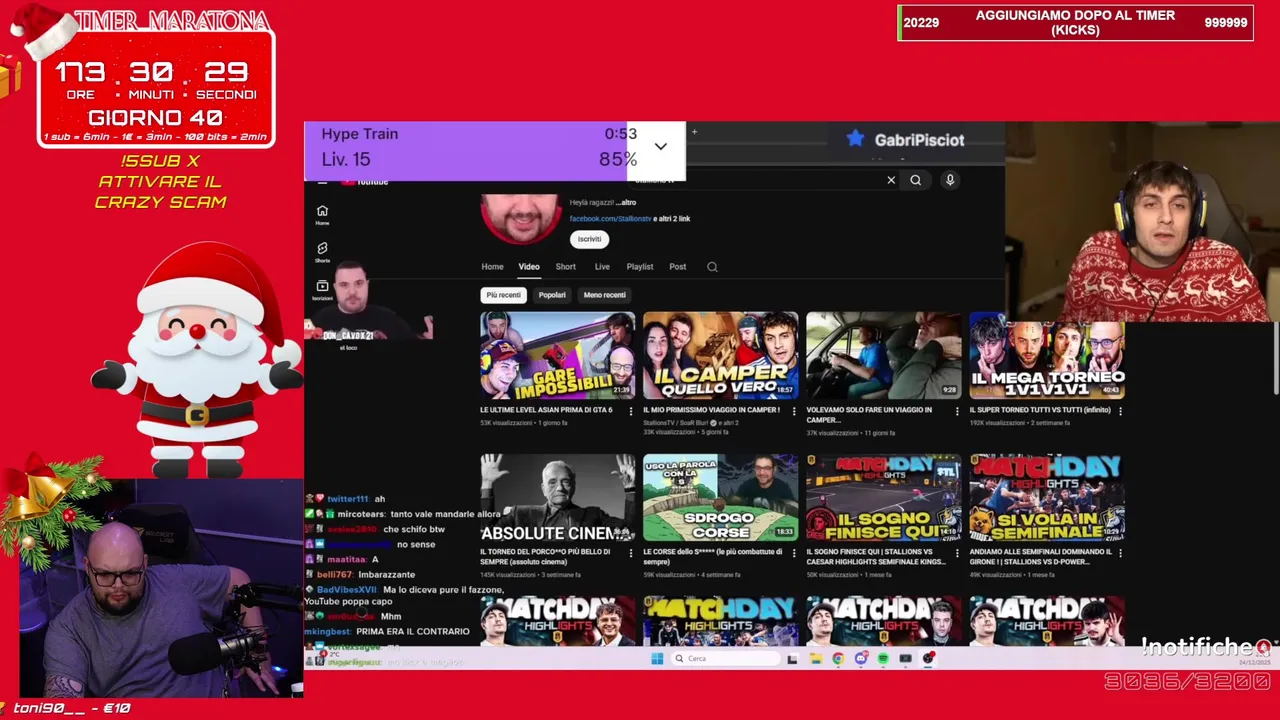Open a new browser tab with the plus

tap(694, 131)
